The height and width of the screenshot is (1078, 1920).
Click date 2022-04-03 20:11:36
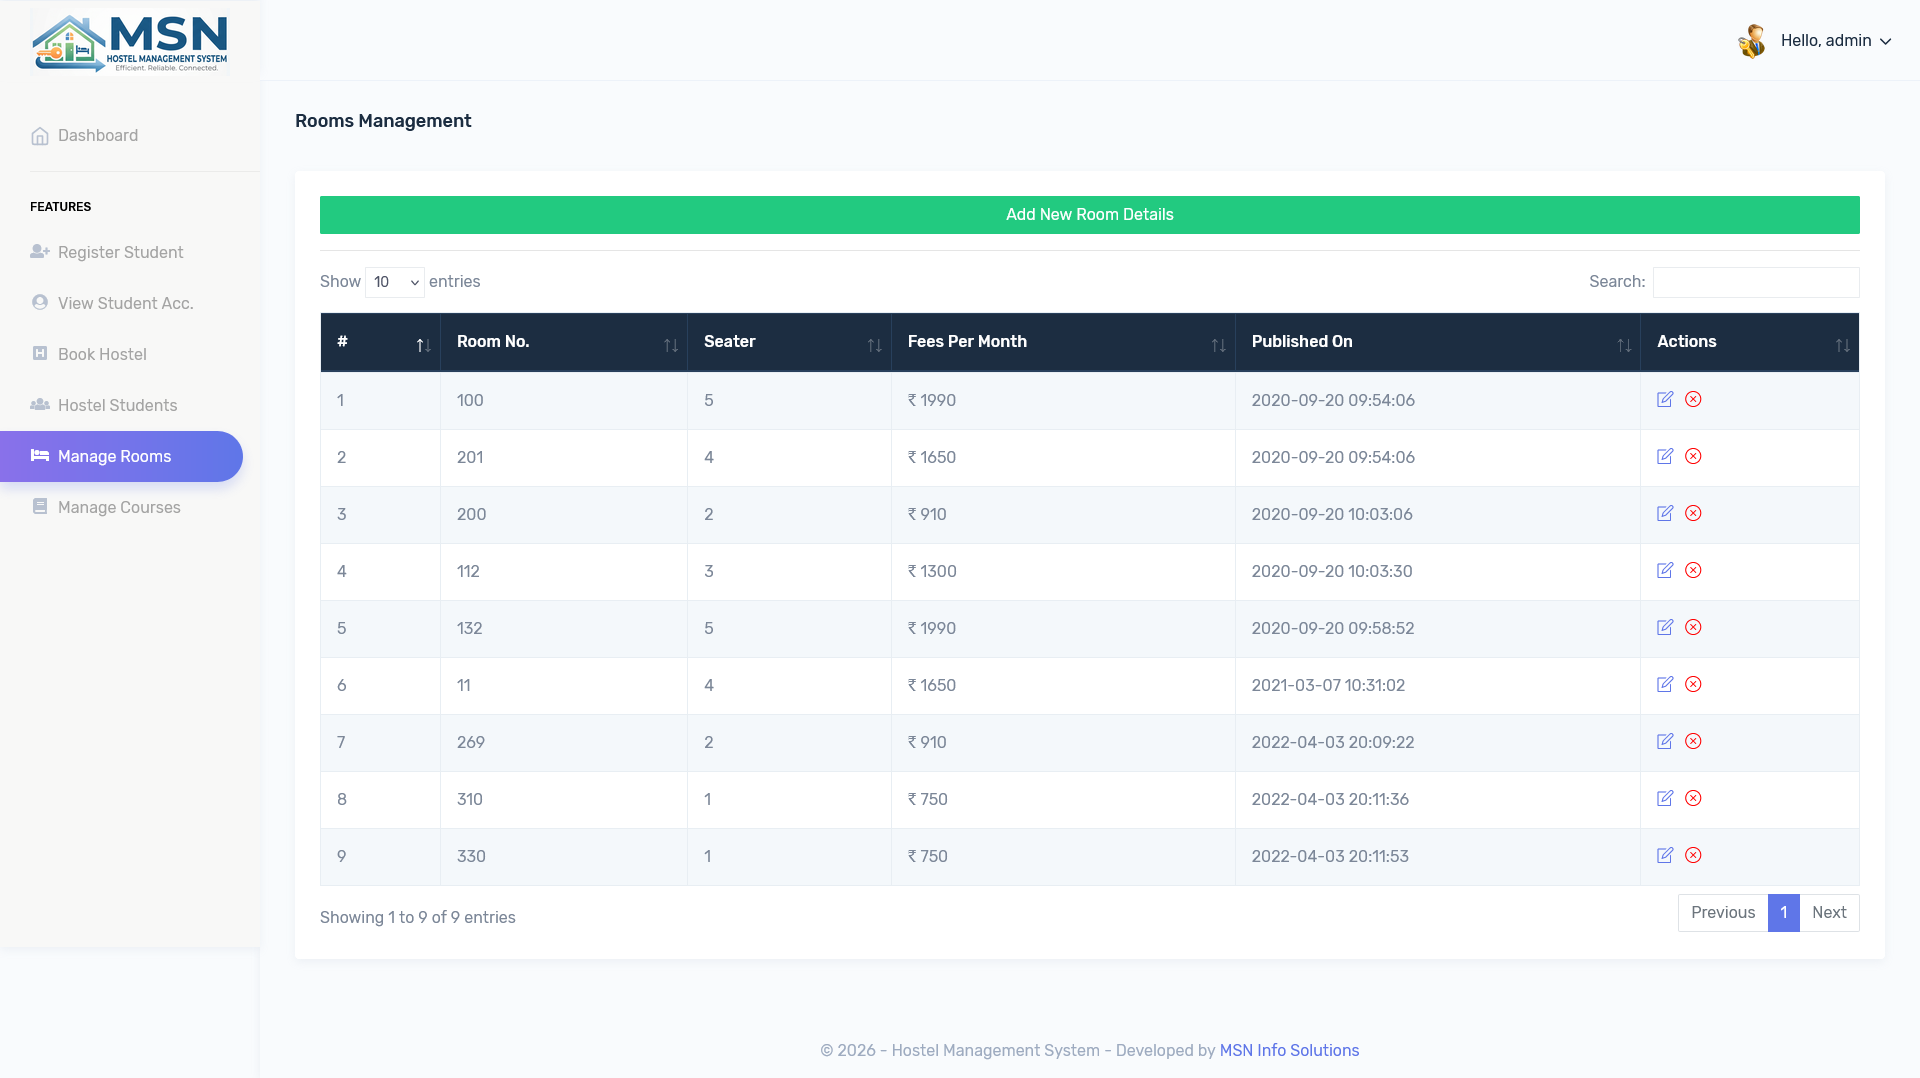1330,800
